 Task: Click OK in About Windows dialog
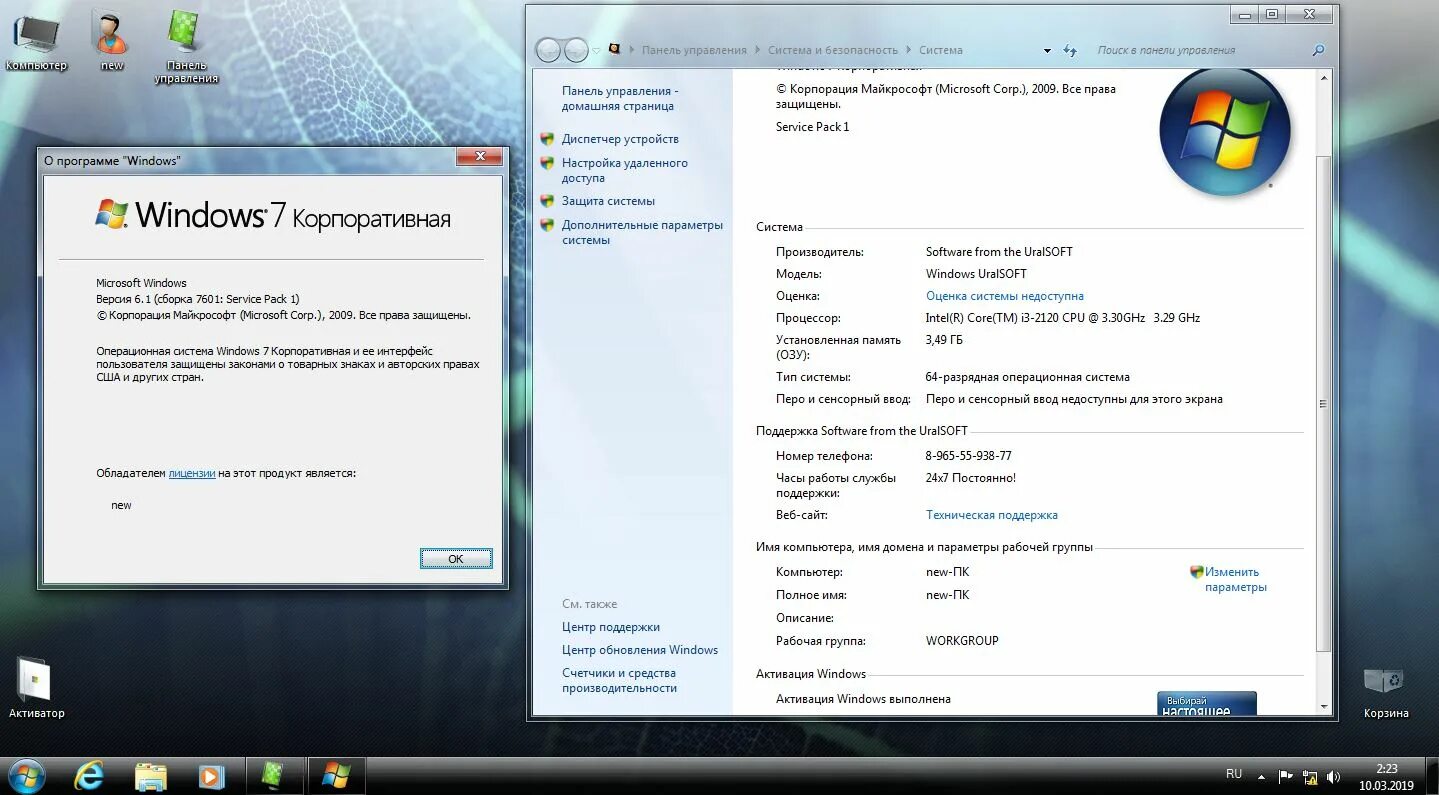456,559
